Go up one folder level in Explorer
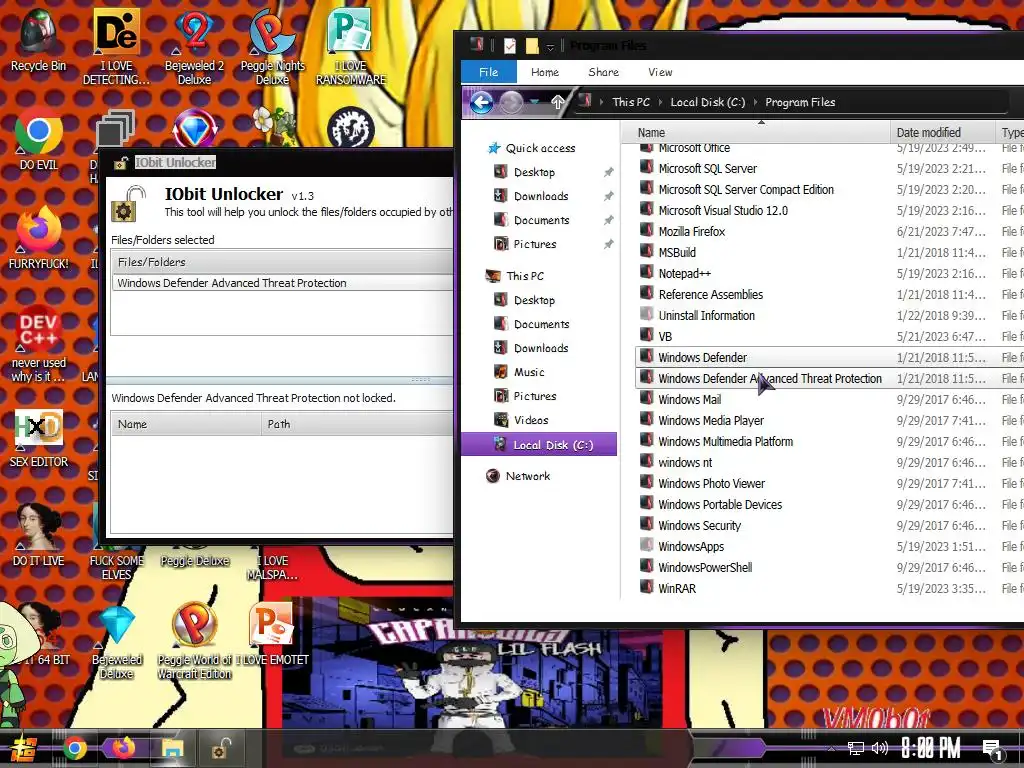 click(x=558, y=102)
